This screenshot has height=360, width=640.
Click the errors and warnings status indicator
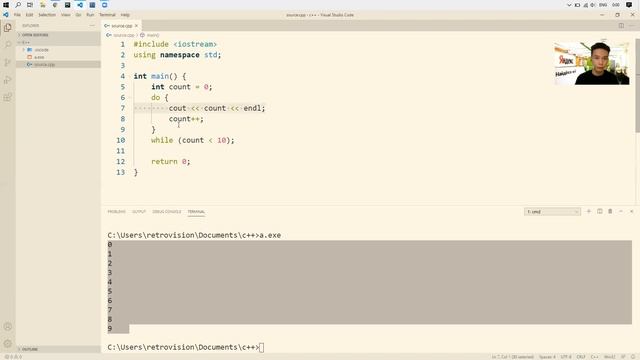pyautogui.click(x=13, y=357)
